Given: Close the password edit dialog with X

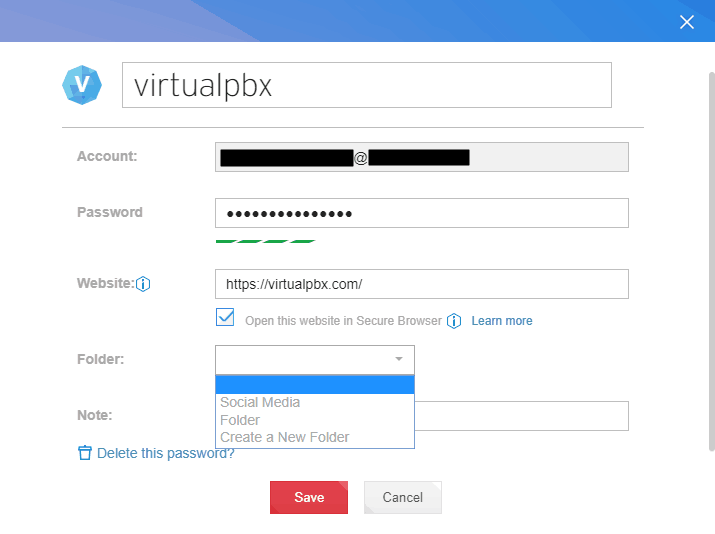Looking at the screenshot, I should [x=687, y=22].
